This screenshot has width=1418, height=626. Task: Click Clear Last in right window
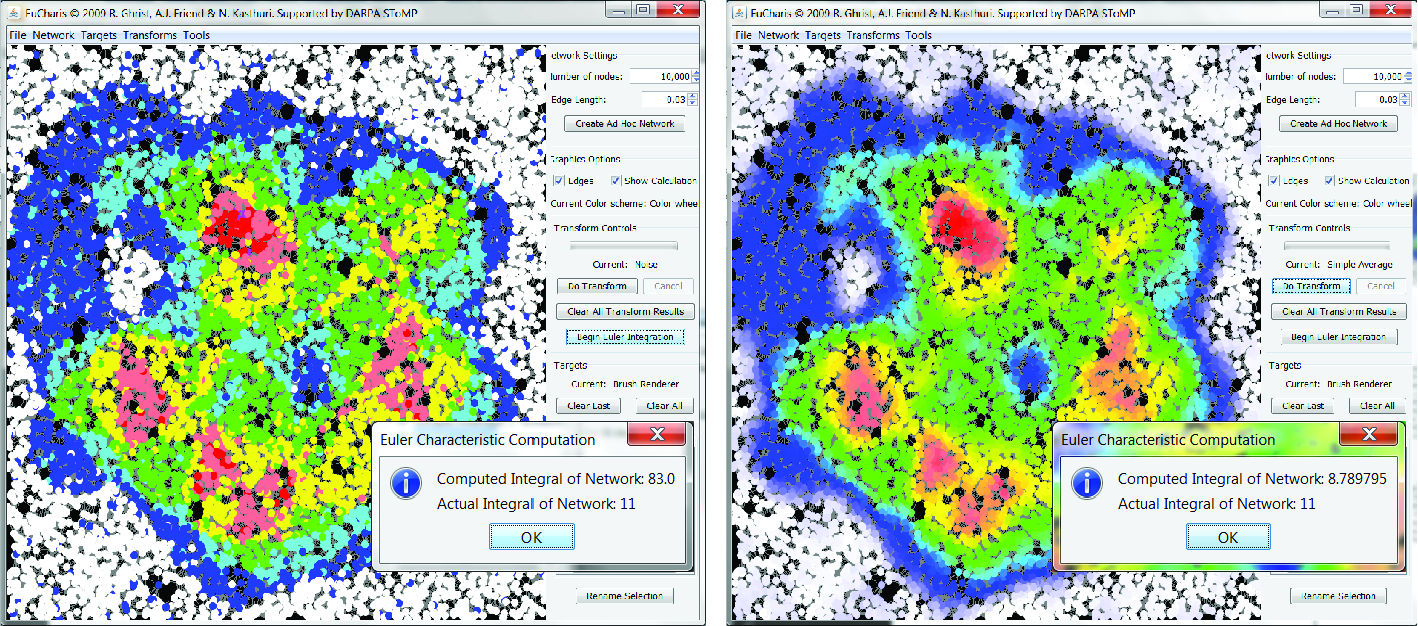(1303, 405)
